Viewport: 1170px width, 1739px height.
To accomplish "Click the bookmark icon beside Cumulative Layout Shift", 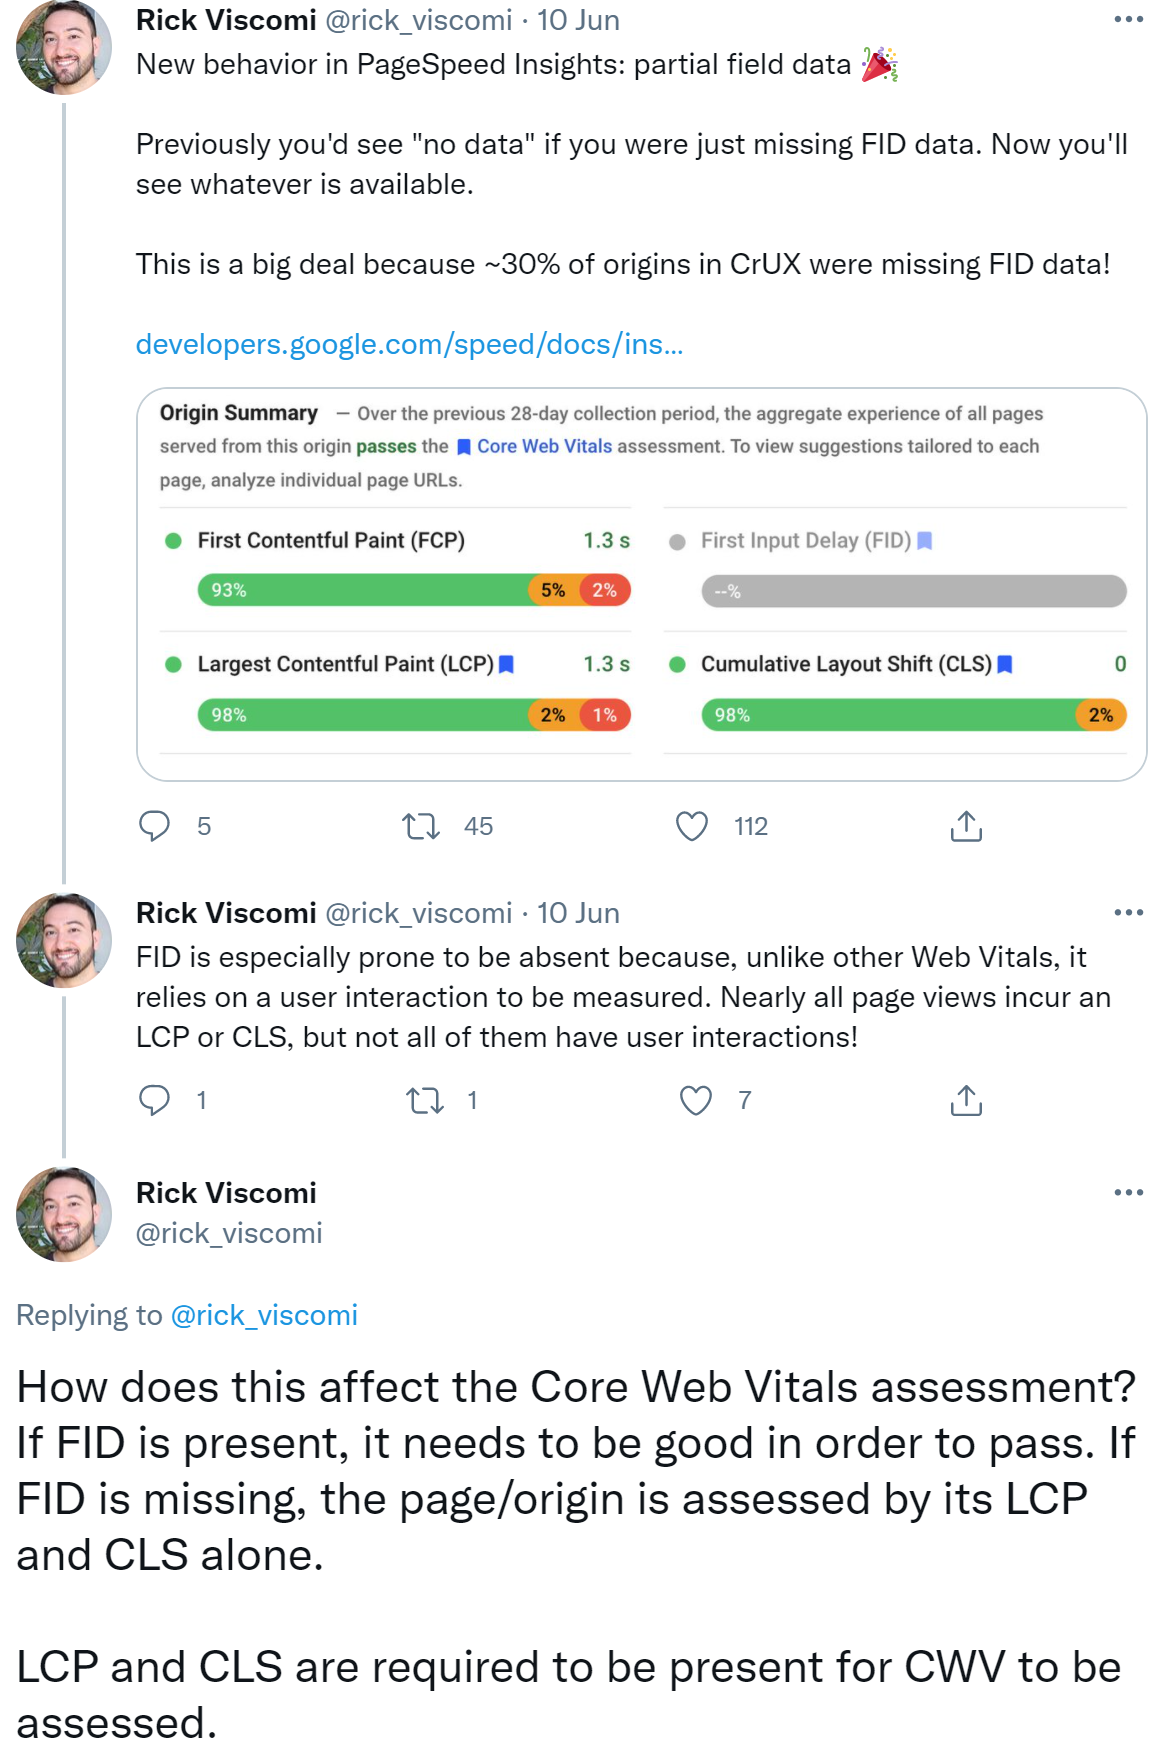I will click(x=1006, y=663).
